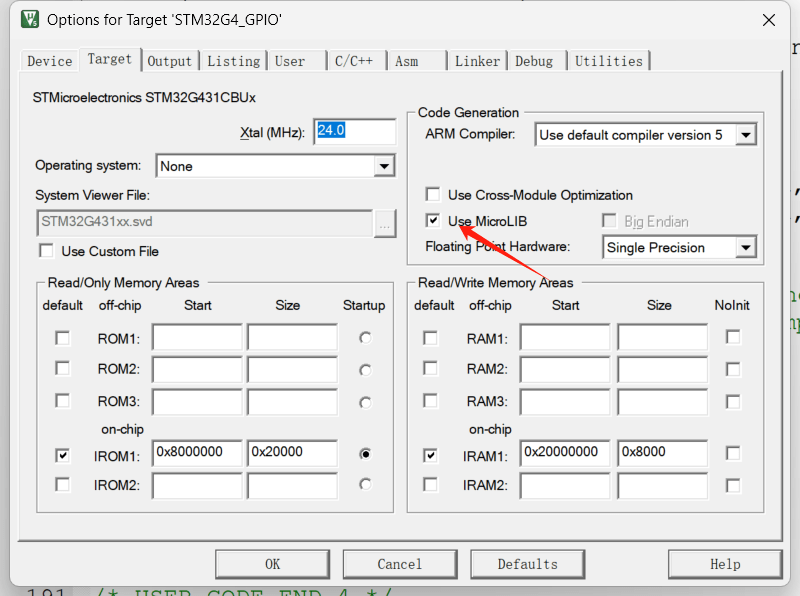
Task: Select the IROM2 Startup radio button
Action: [x=365, y=484]
